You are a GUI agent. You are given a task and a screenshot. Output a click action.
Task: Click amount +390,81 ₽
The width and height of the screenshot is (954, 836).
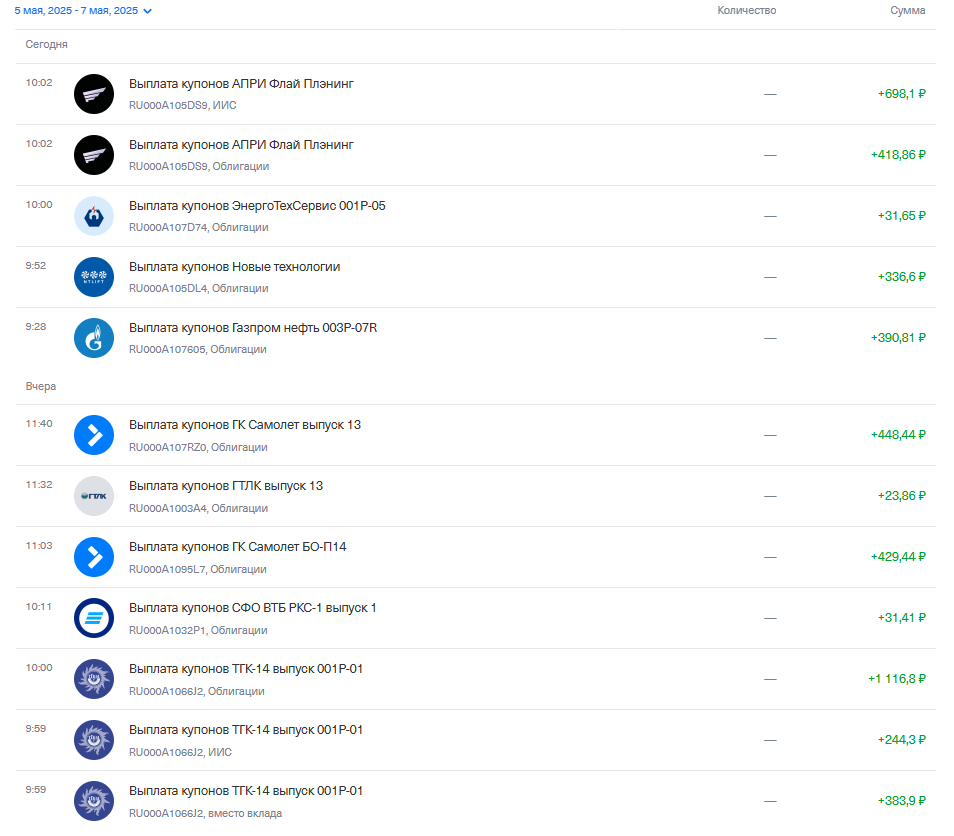(x=898, y=337)
